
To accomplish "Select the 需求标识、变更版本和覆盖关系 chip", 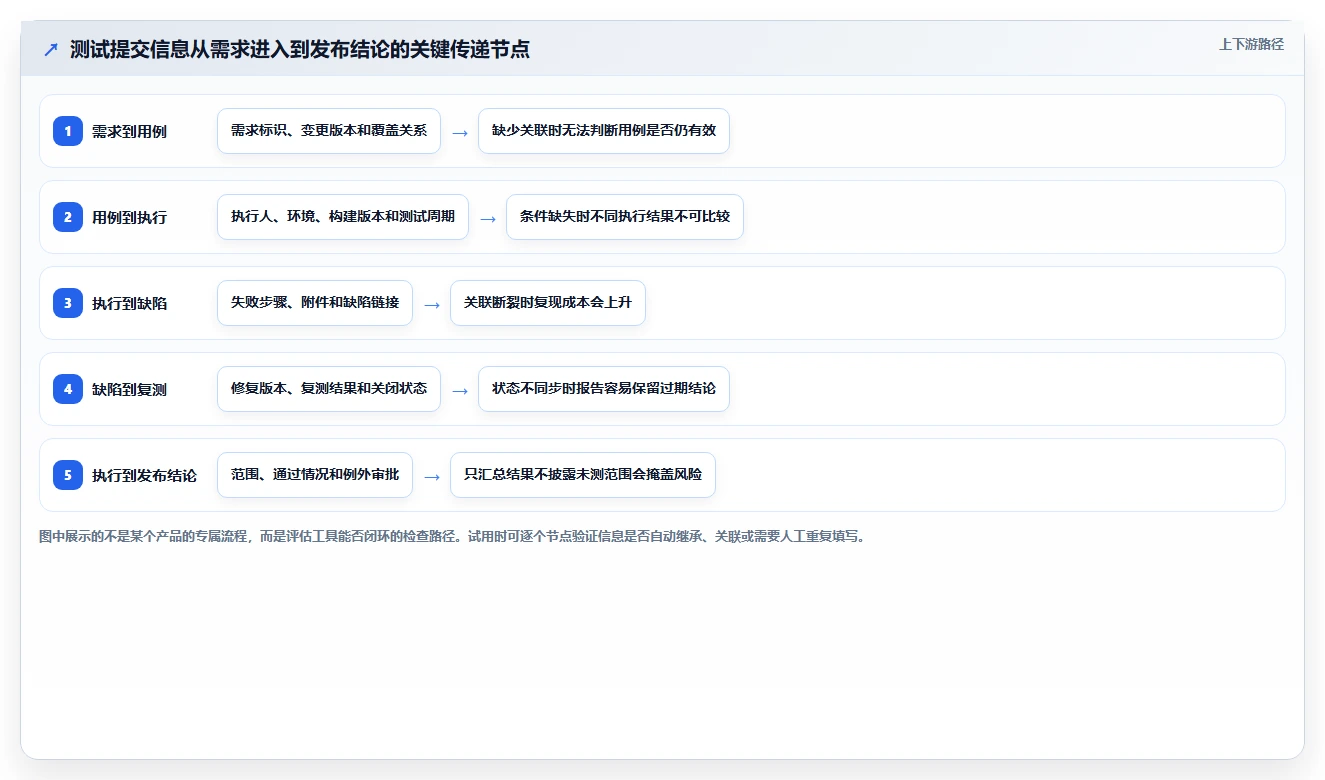I will 329,131.
